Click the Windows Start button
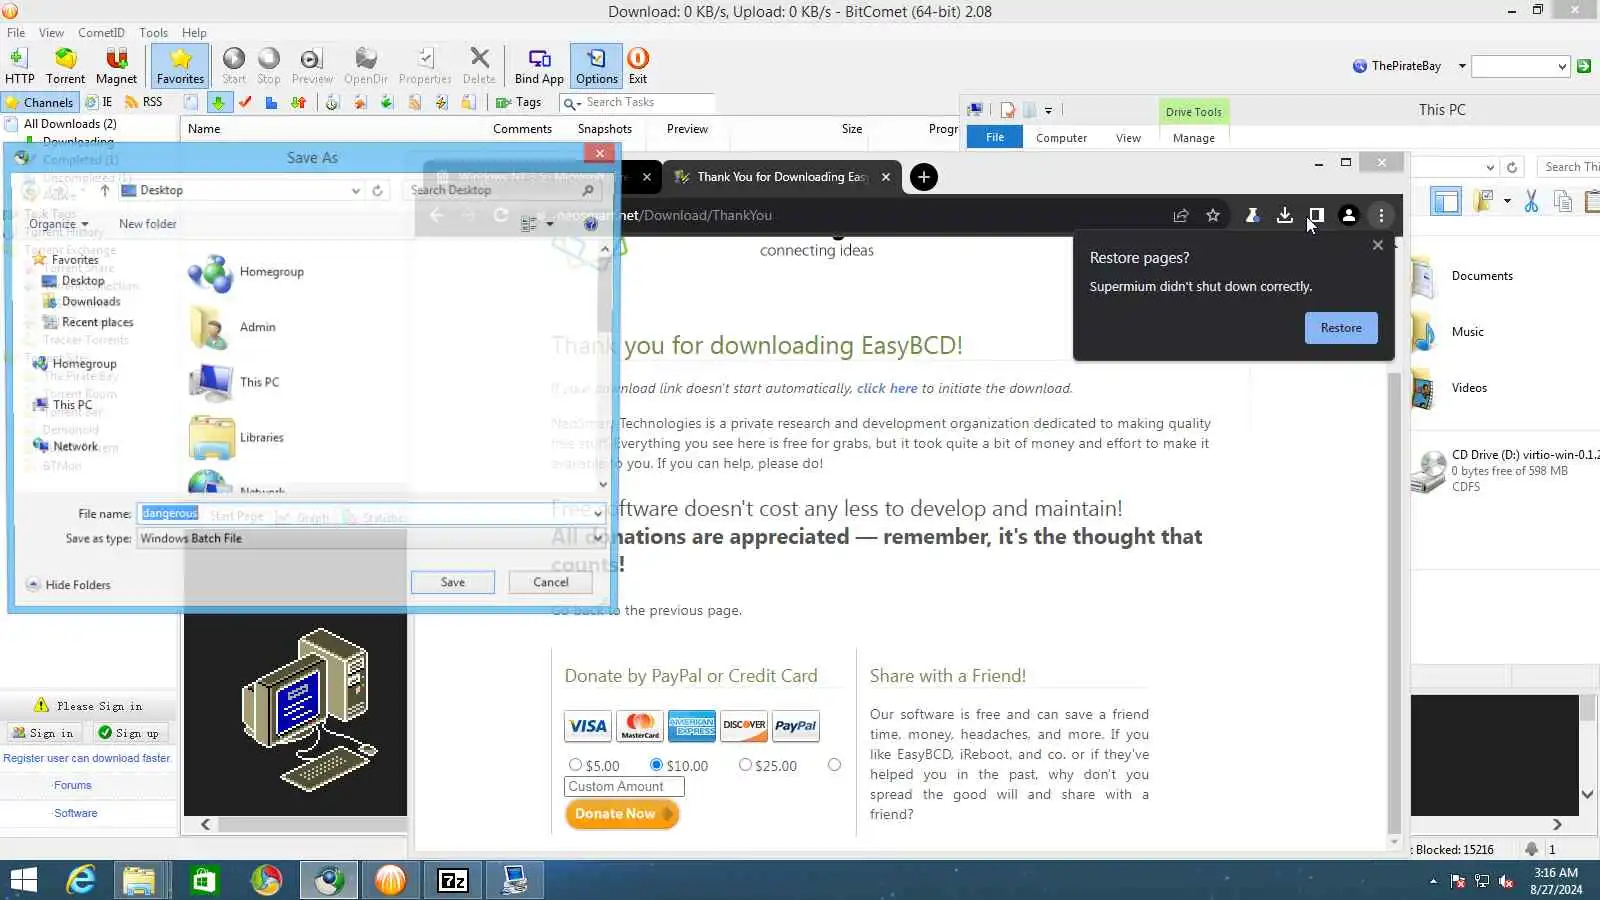This screenshot has width=1600, height=900. point(23,880)
